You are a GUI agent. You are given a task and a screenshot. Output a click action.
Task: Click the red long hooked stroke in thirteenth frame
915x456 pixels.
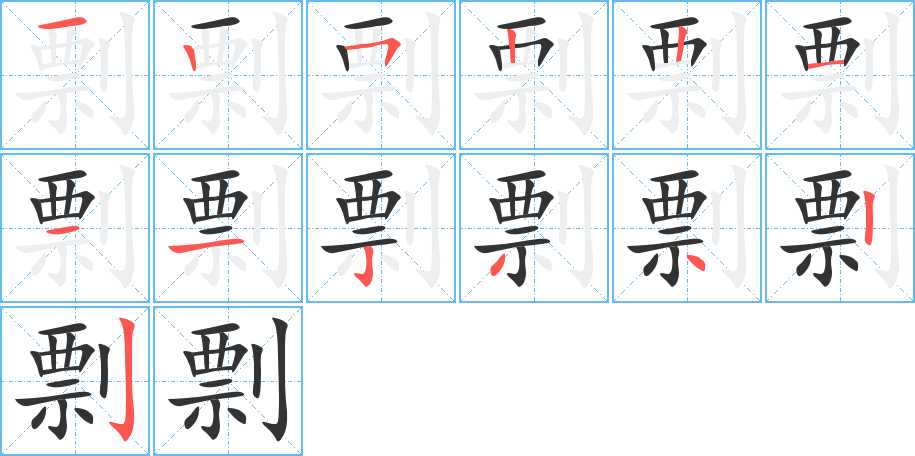click(x=127, y=380)
